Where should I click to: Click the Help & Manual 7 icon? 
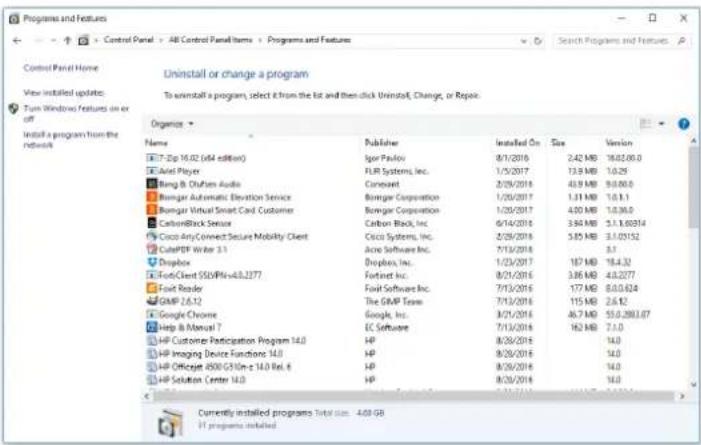pyautogui.click(x=152, y=327)
